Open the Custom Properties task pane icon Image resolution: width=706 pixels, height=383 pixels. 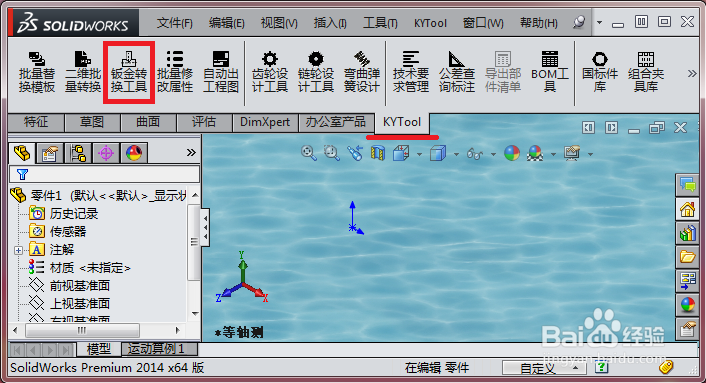click(x=687, y=329)
